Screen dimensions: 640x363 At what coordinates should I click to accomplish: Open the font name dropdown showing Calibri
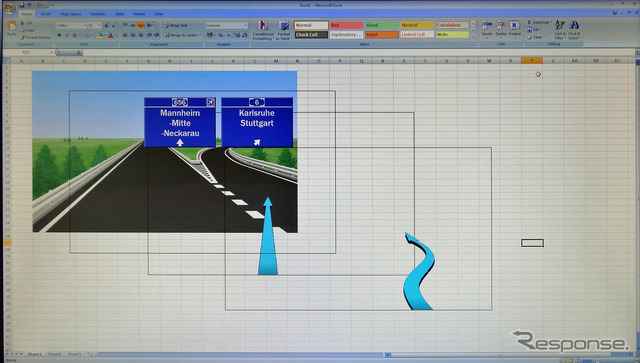point(71,25)
